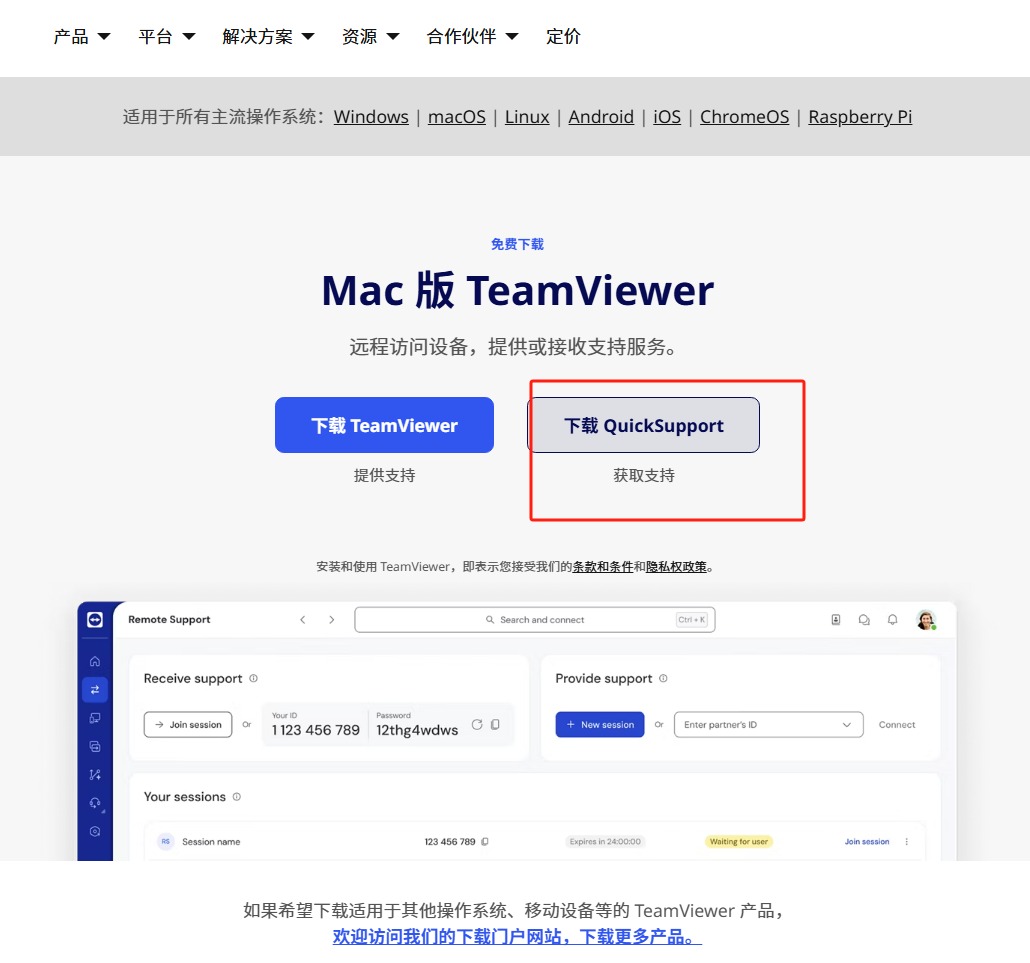Expand the dropdown arrow beside 资源
Image resolution: width=1030 pixels, height=963 pixels.
click(x=393, y=37)
